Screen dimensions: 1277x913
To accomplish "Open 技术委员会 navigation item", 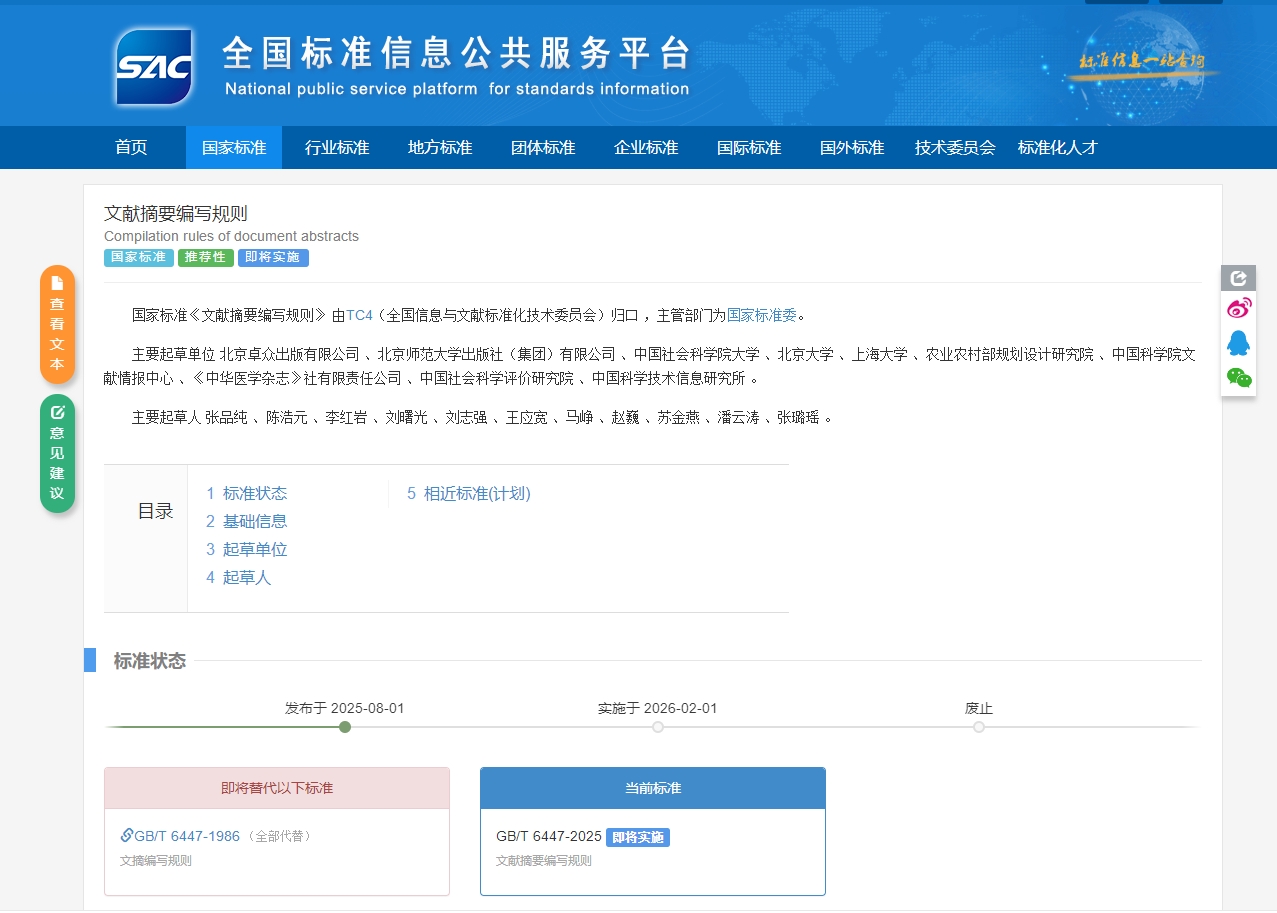I will [x=955, y=148].
